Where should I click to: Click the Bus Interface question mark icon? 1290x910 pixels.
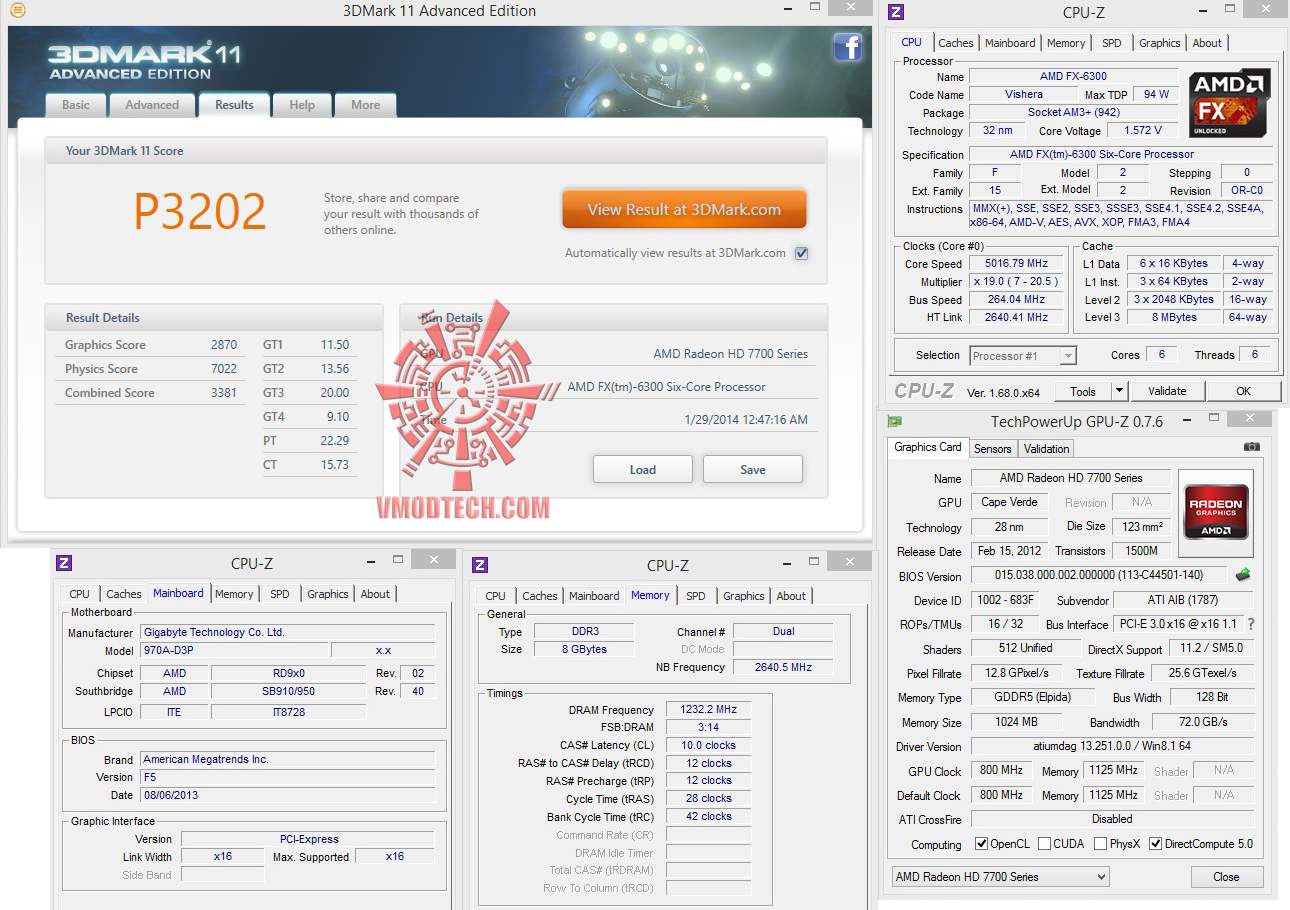point(1250,624)
